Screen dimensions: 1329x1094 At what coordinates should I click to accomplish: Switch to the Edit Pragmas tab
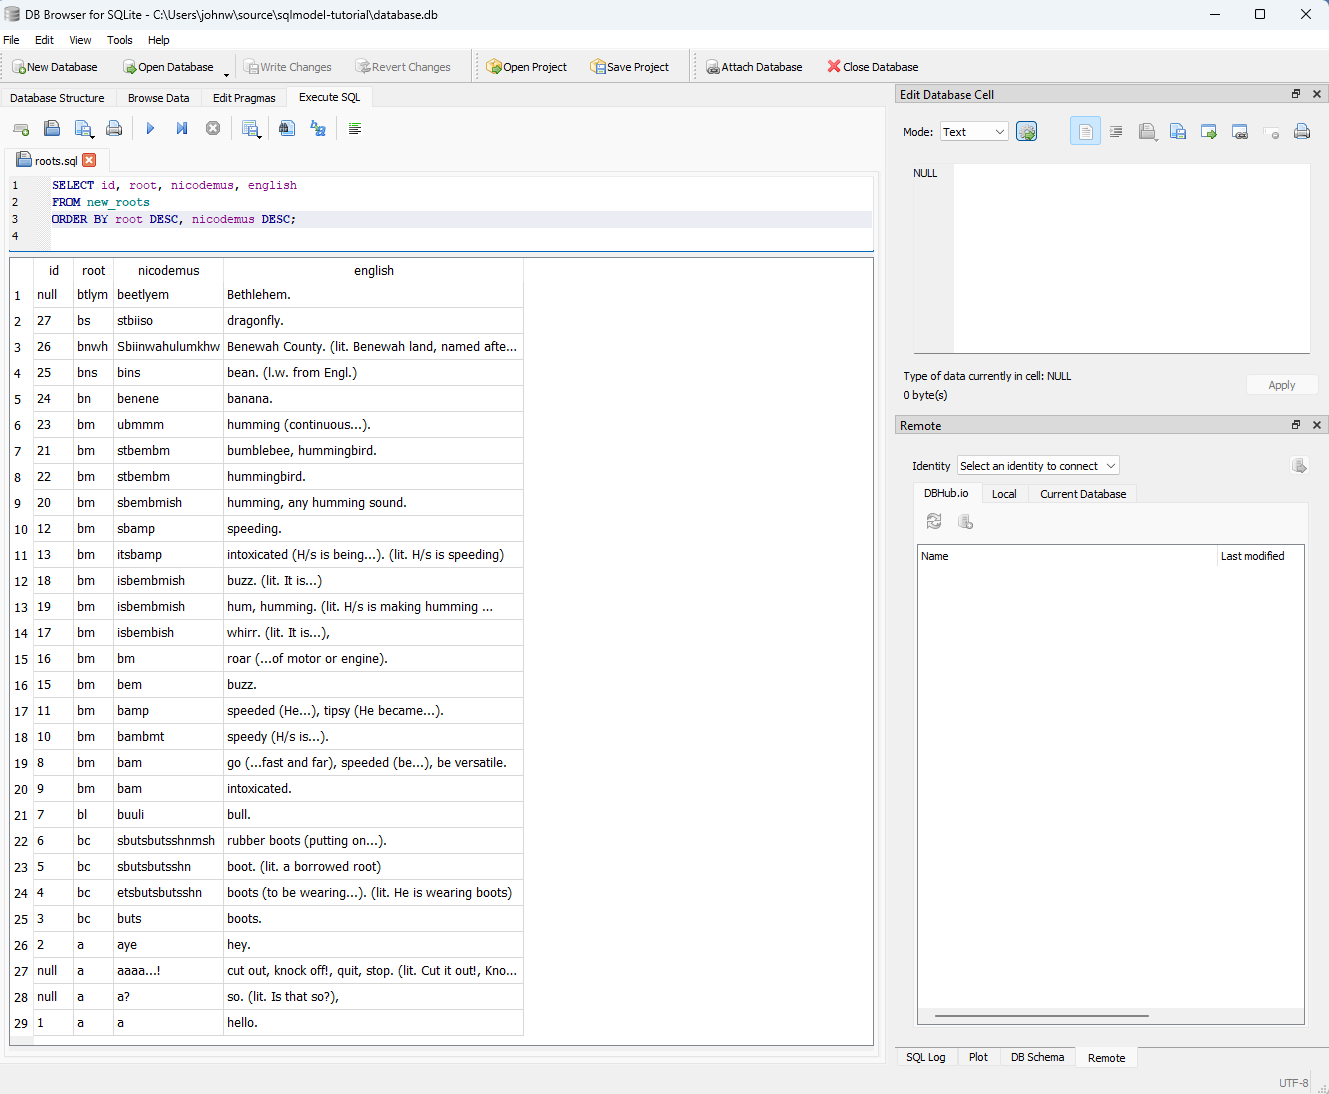[x=244, y=98]
